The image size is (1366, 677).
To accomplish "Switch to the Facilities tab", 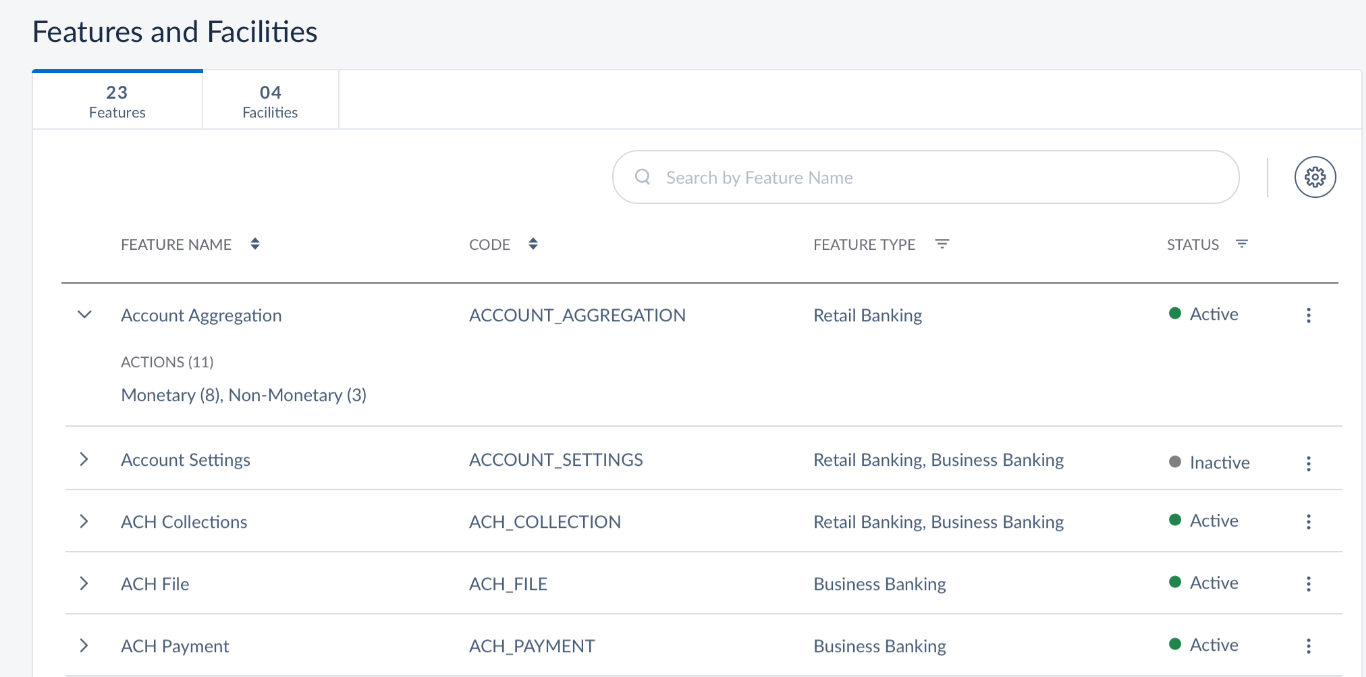I will [270, 101].
